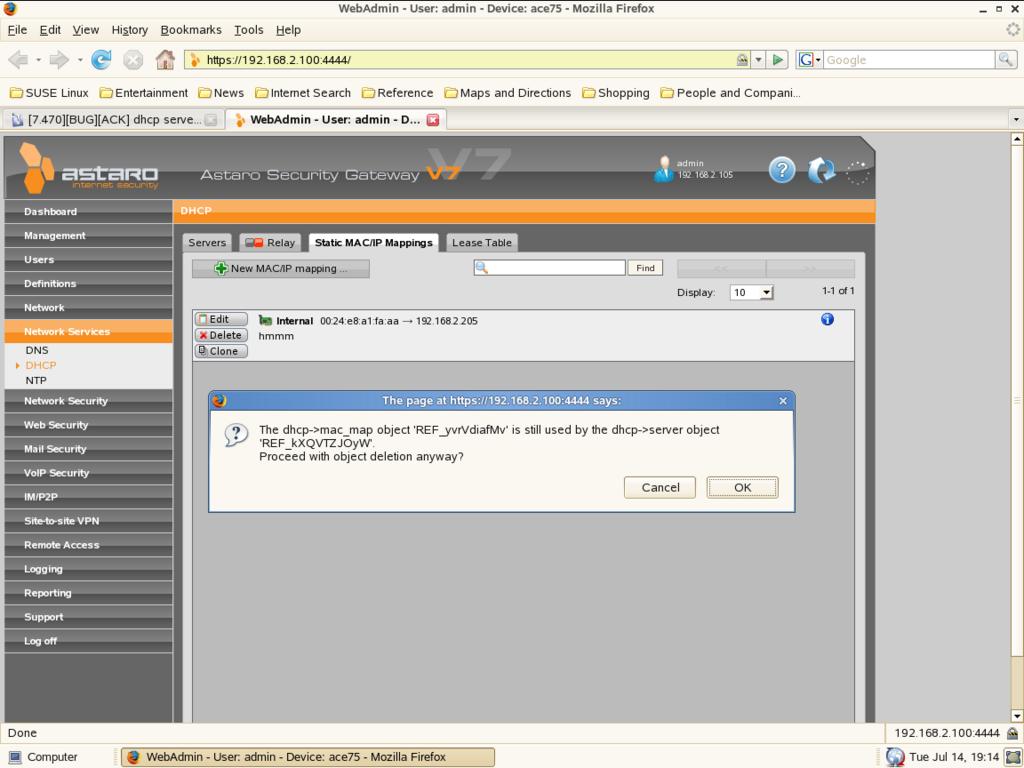Open the Bookmarks menu

(191, 30)
